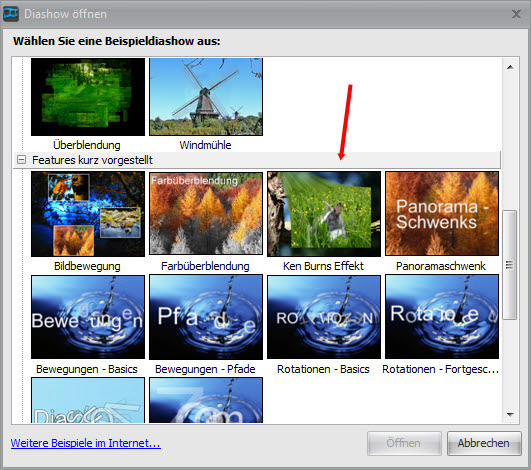Click the scrollbar up arrow
Viewport: 531px width, 470px height.
click(510, 67)
